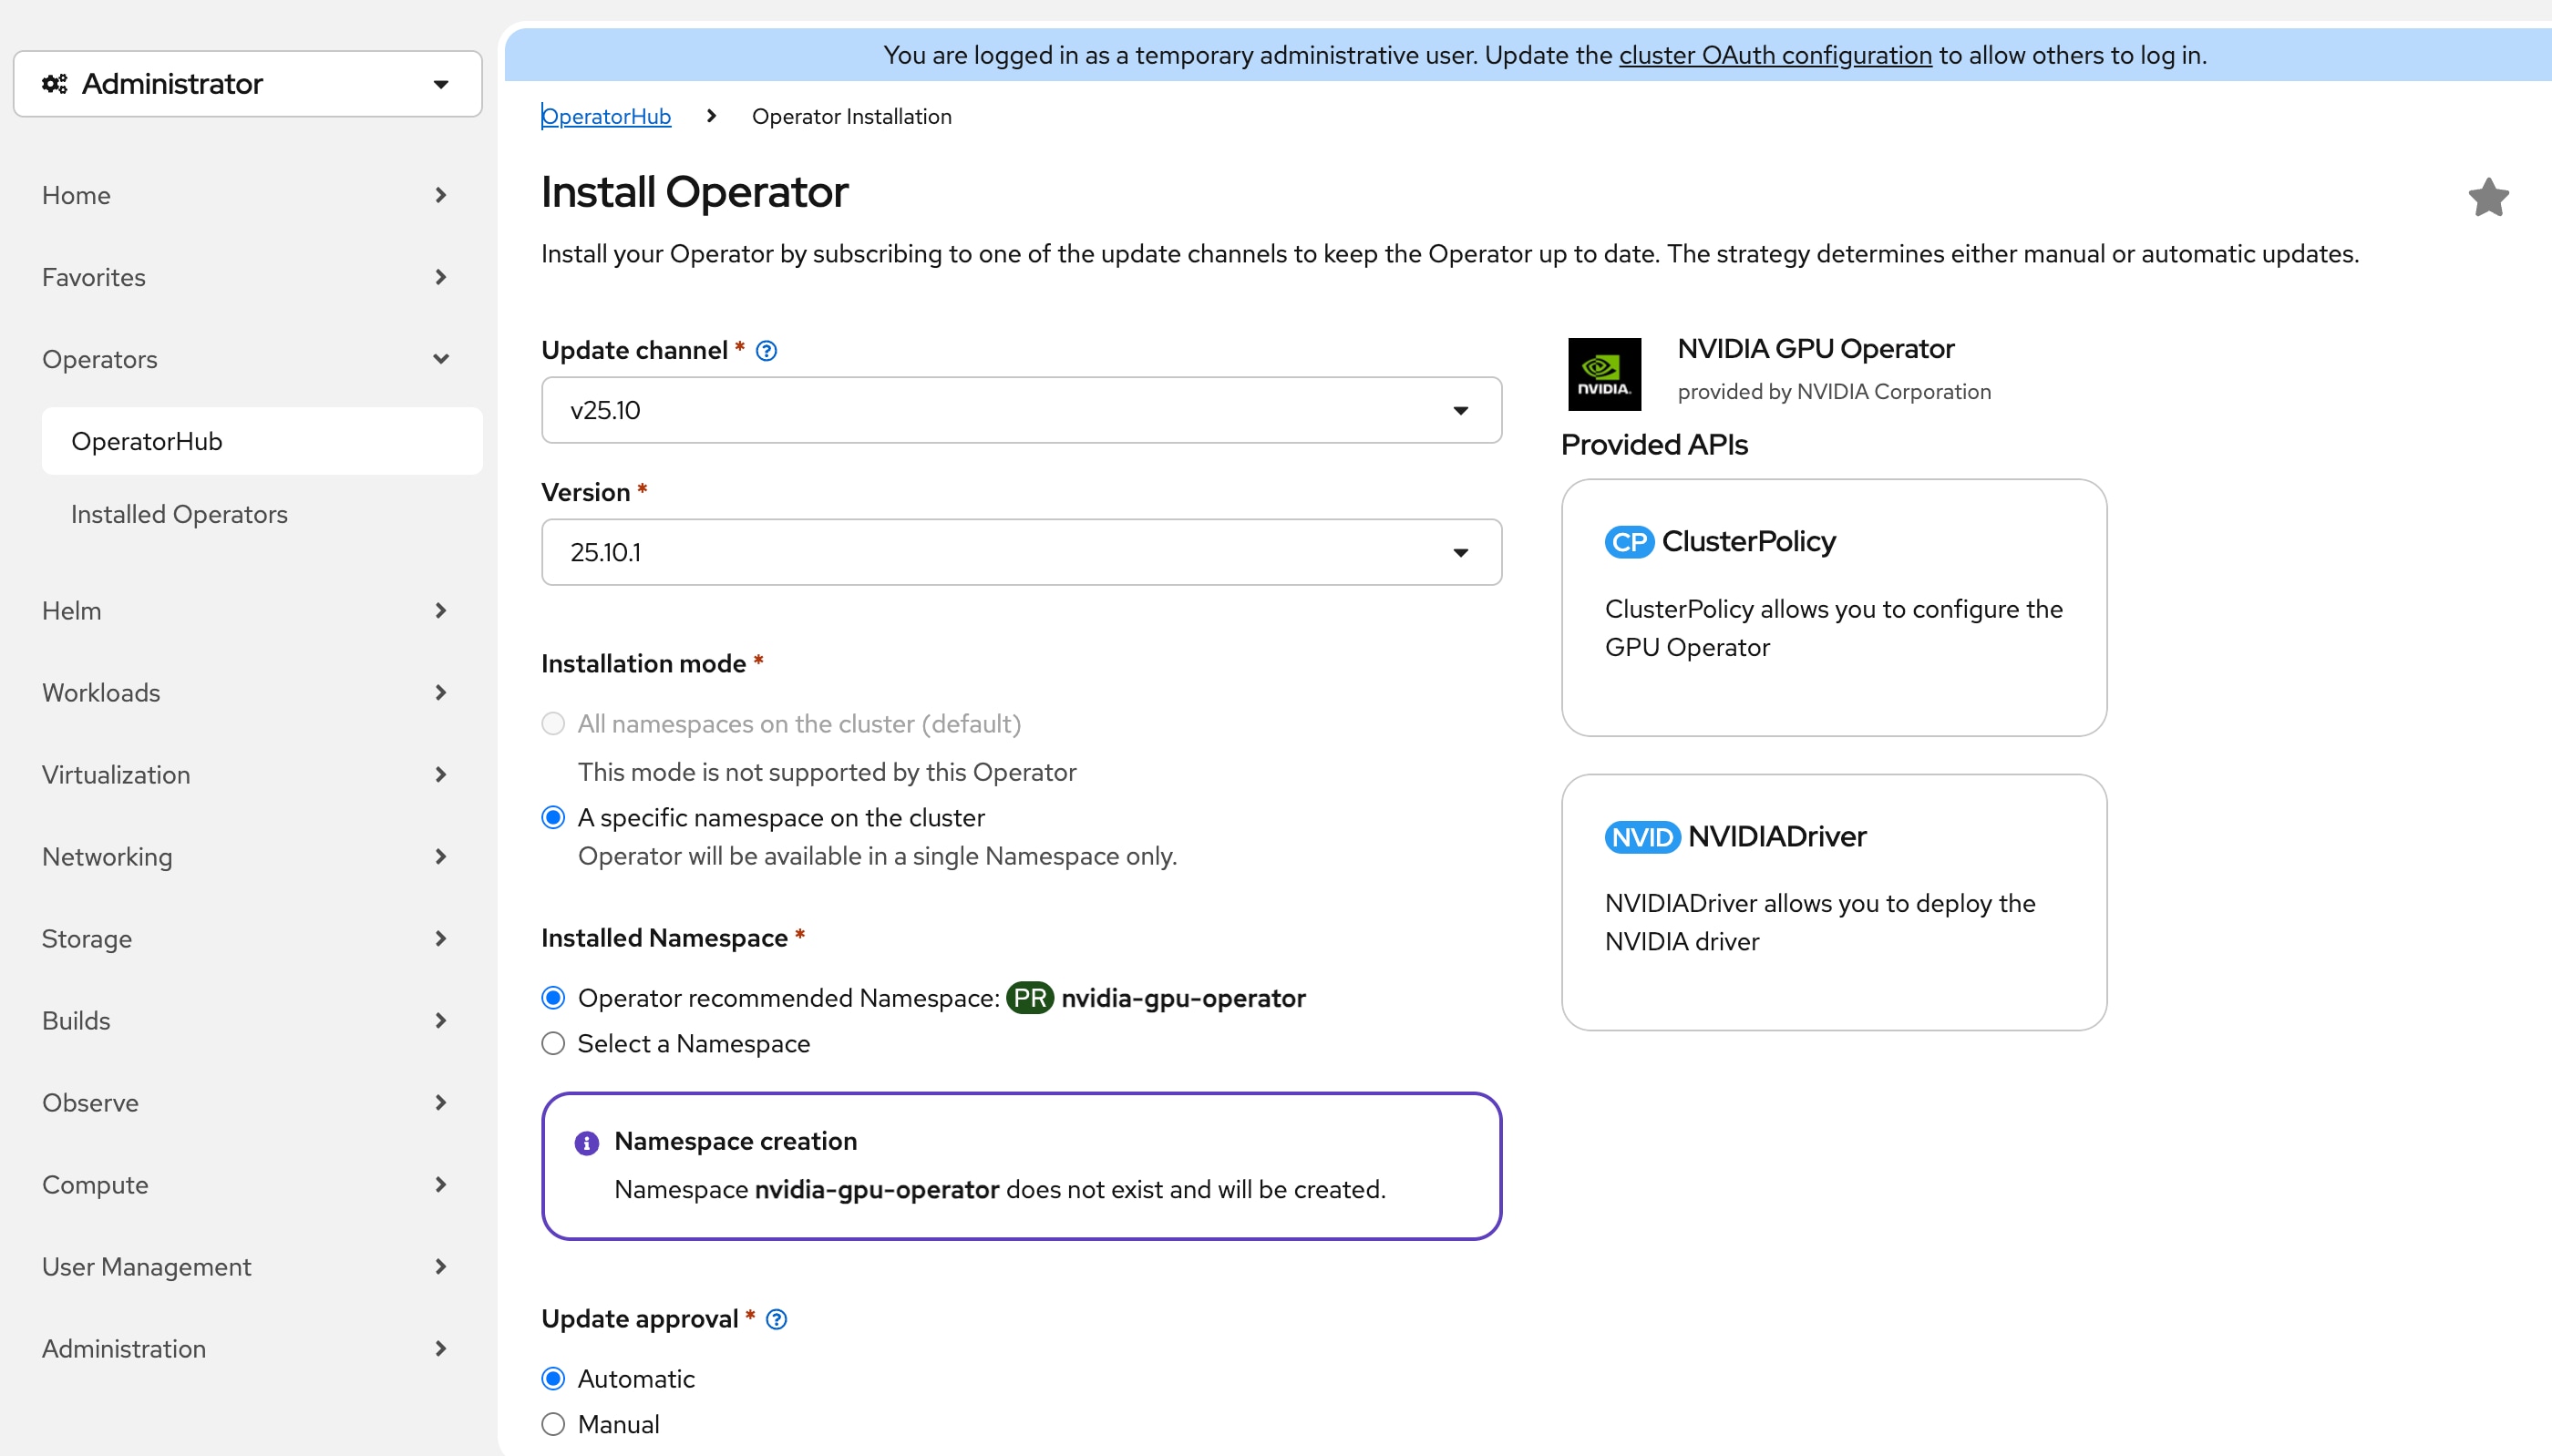Expand the Storage navigation section
The width and height of the screenshot is (2552, 1456).
tap(247, 939)
